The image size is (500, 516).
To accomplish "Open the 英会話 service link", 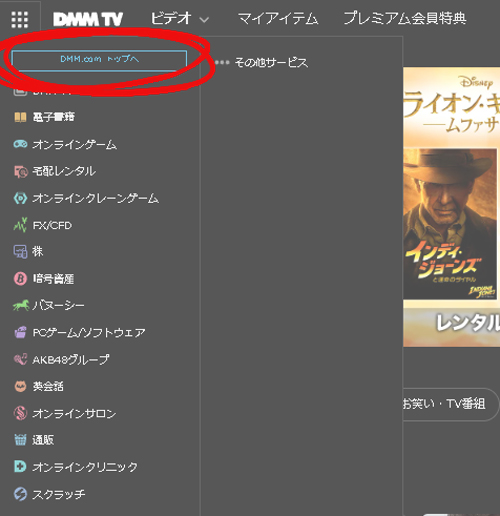I will [x=48, y=386].
